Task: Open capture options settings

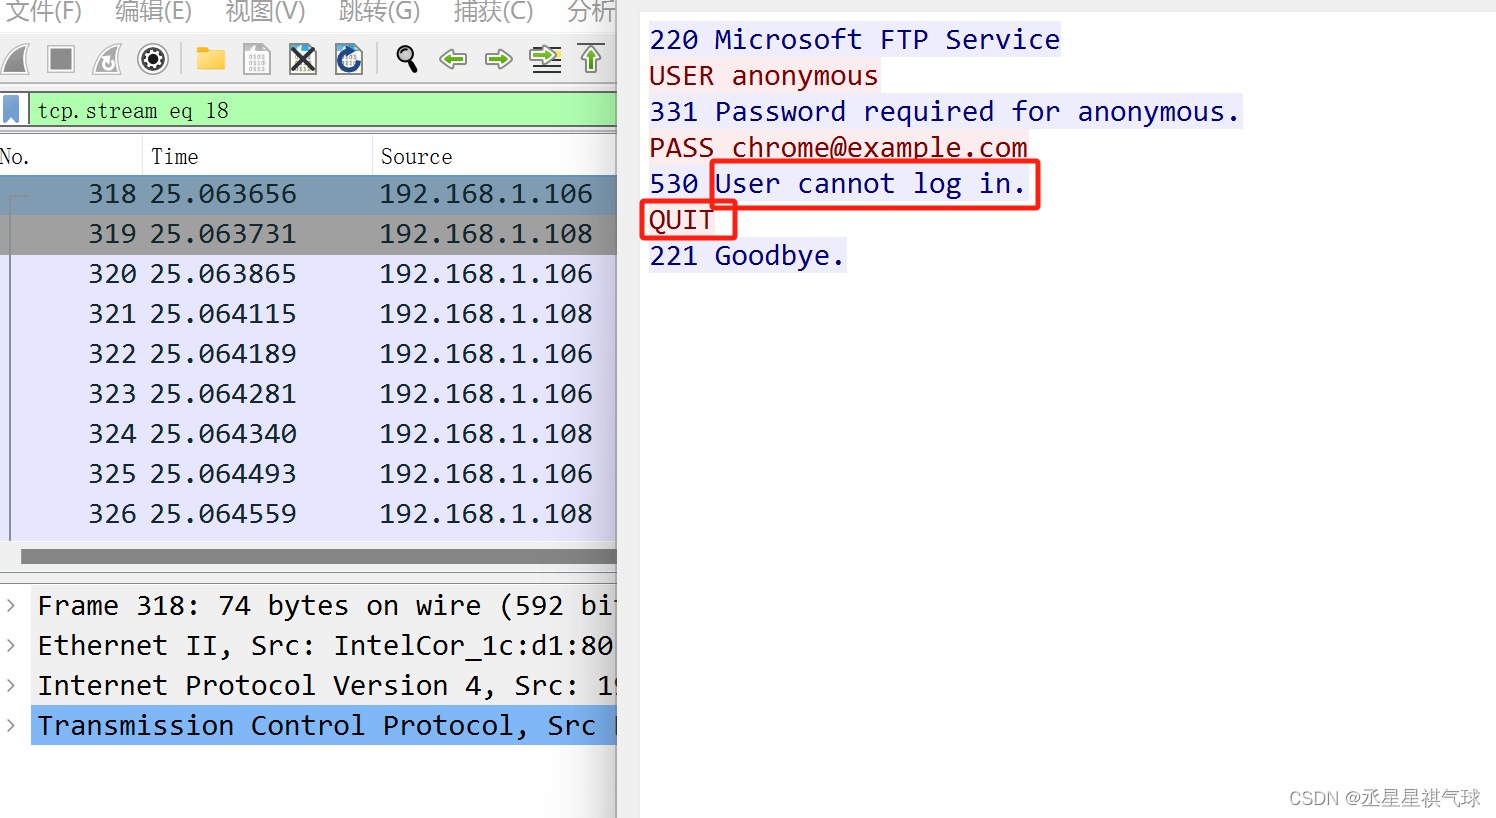Action: point(152,59)
